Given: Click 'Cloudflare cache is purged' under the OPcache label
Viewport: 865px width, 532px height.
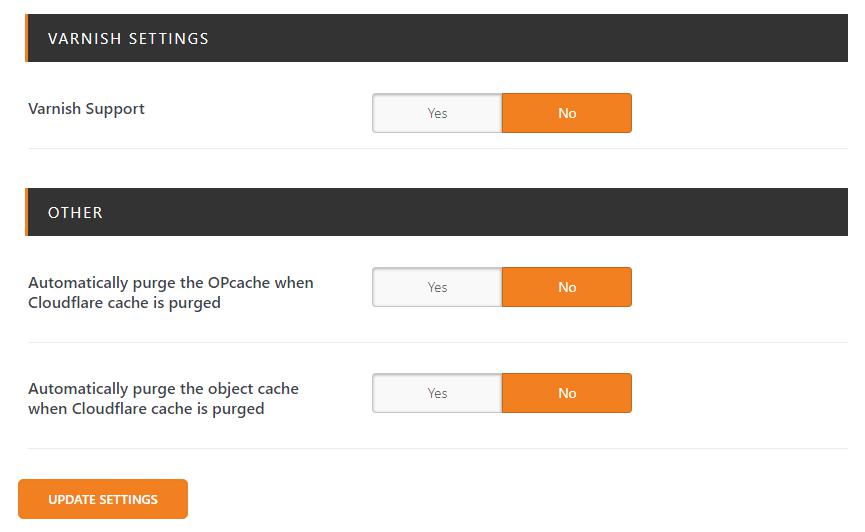Looking at the screenshot, I should [x=124, y=303].
